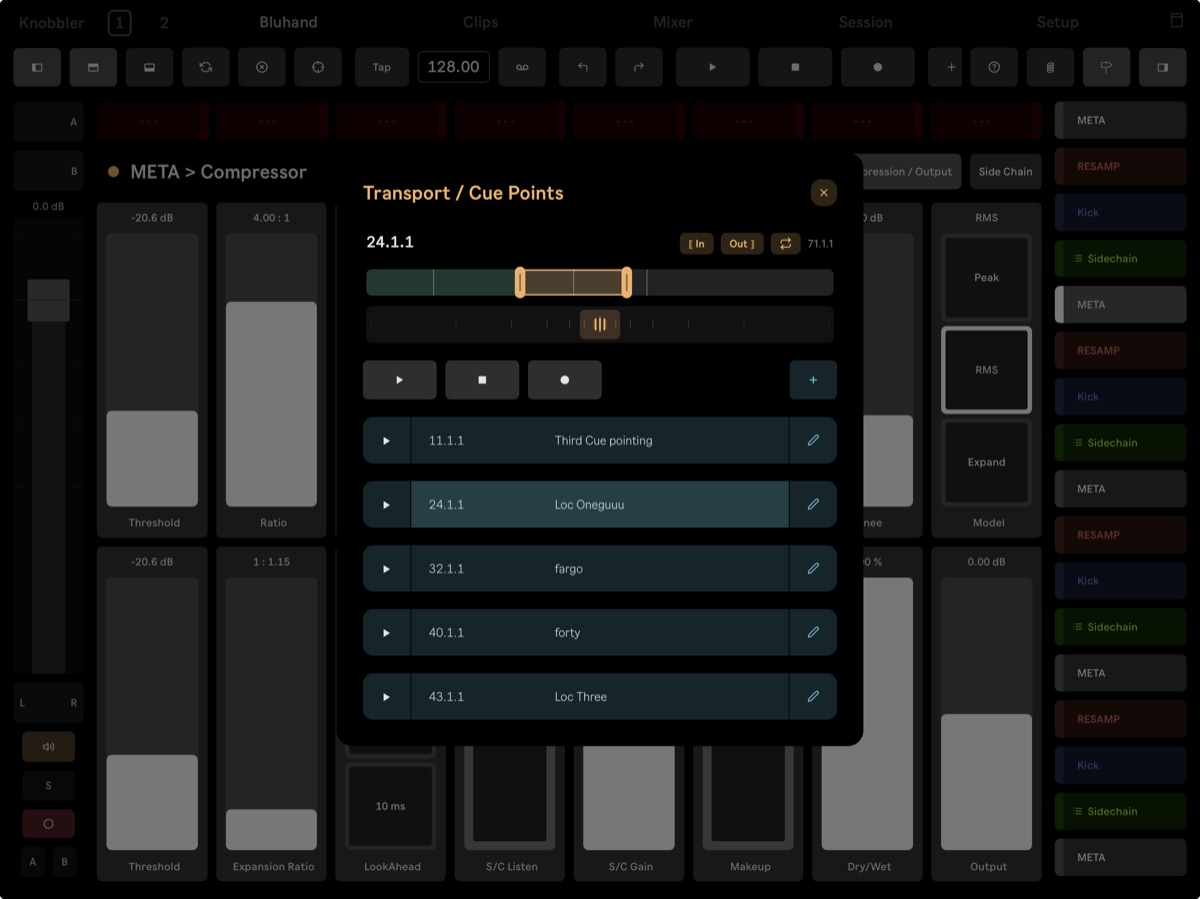Jump to the forty cue
The image size is (1200, 899).
coord(387,632)
